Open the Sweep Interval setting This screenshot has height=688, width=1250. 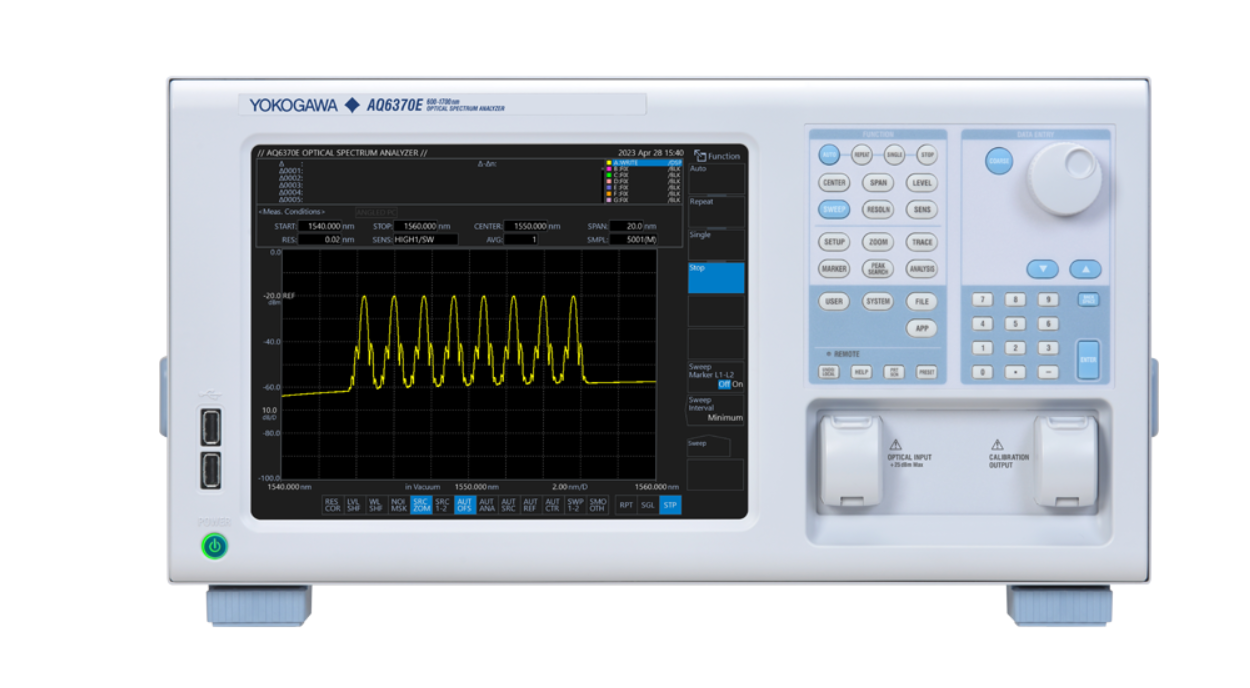(715, 409)
